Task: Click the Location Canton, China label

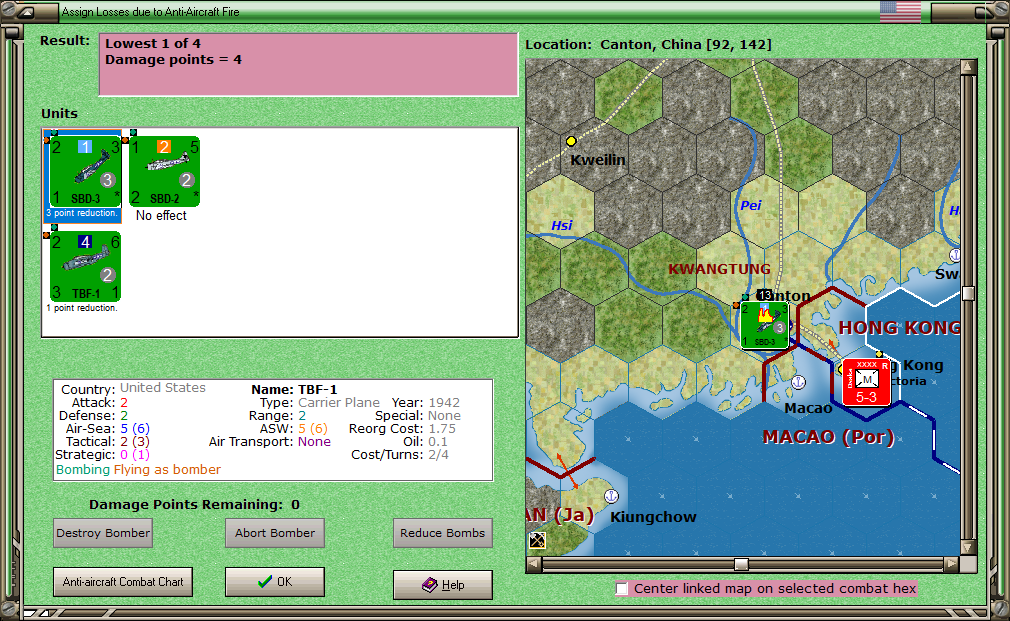Action: tap(648, 44)
